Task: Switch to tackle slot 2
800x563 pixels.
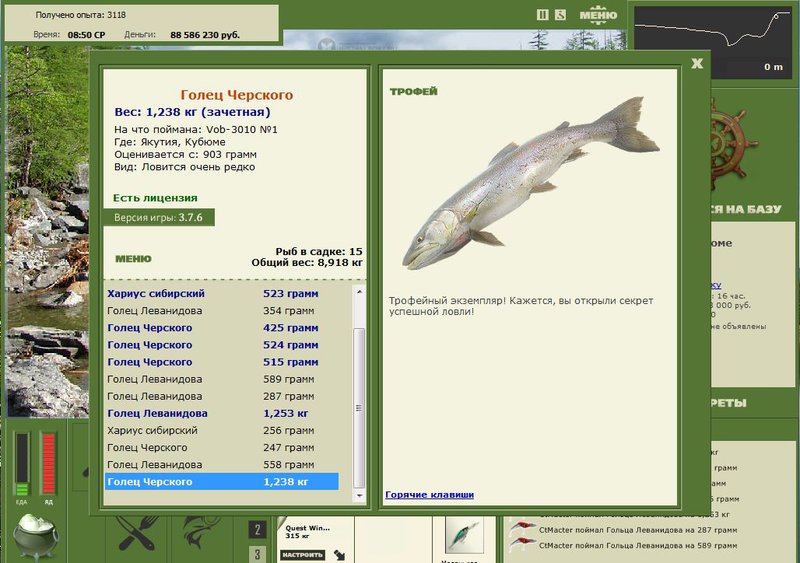Action: click(x=257, y=529)
